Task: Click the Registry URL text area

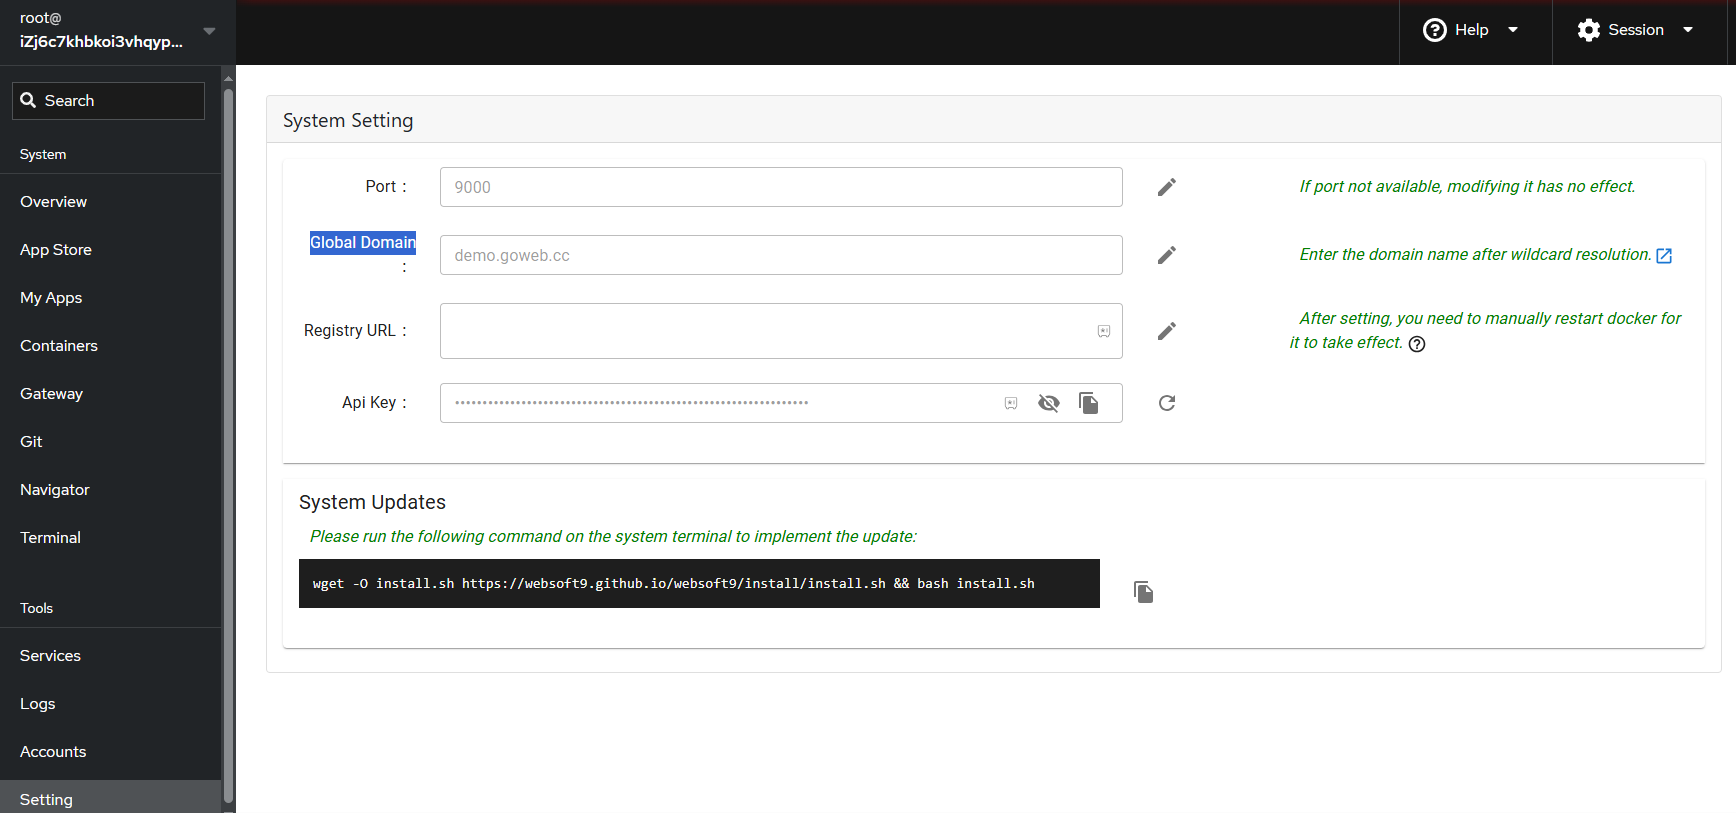Action: point(765,331)
